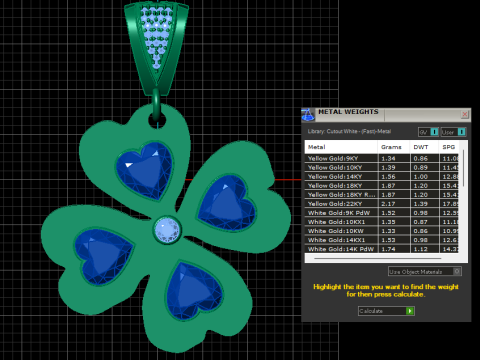Select the jump ring connecting the bail and clover
The height and width of the screenshot is (360, 480).
156,104
